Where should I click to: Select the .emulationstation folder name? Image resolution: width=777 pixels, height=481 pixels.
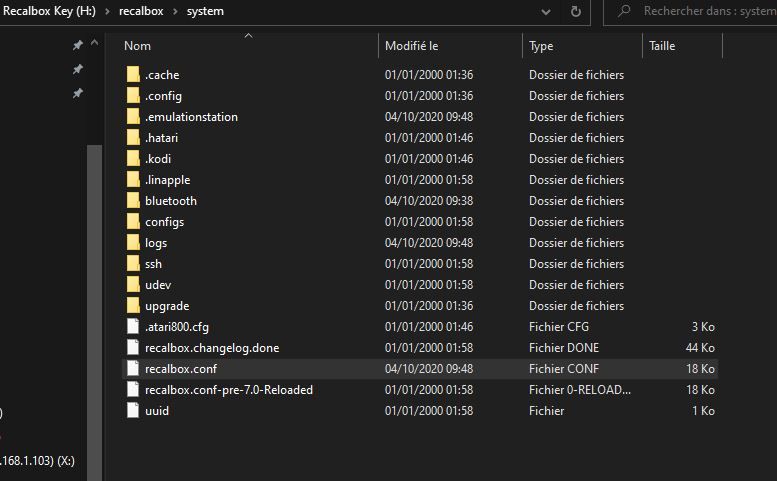pyautogui.click(x=191, y=117)
